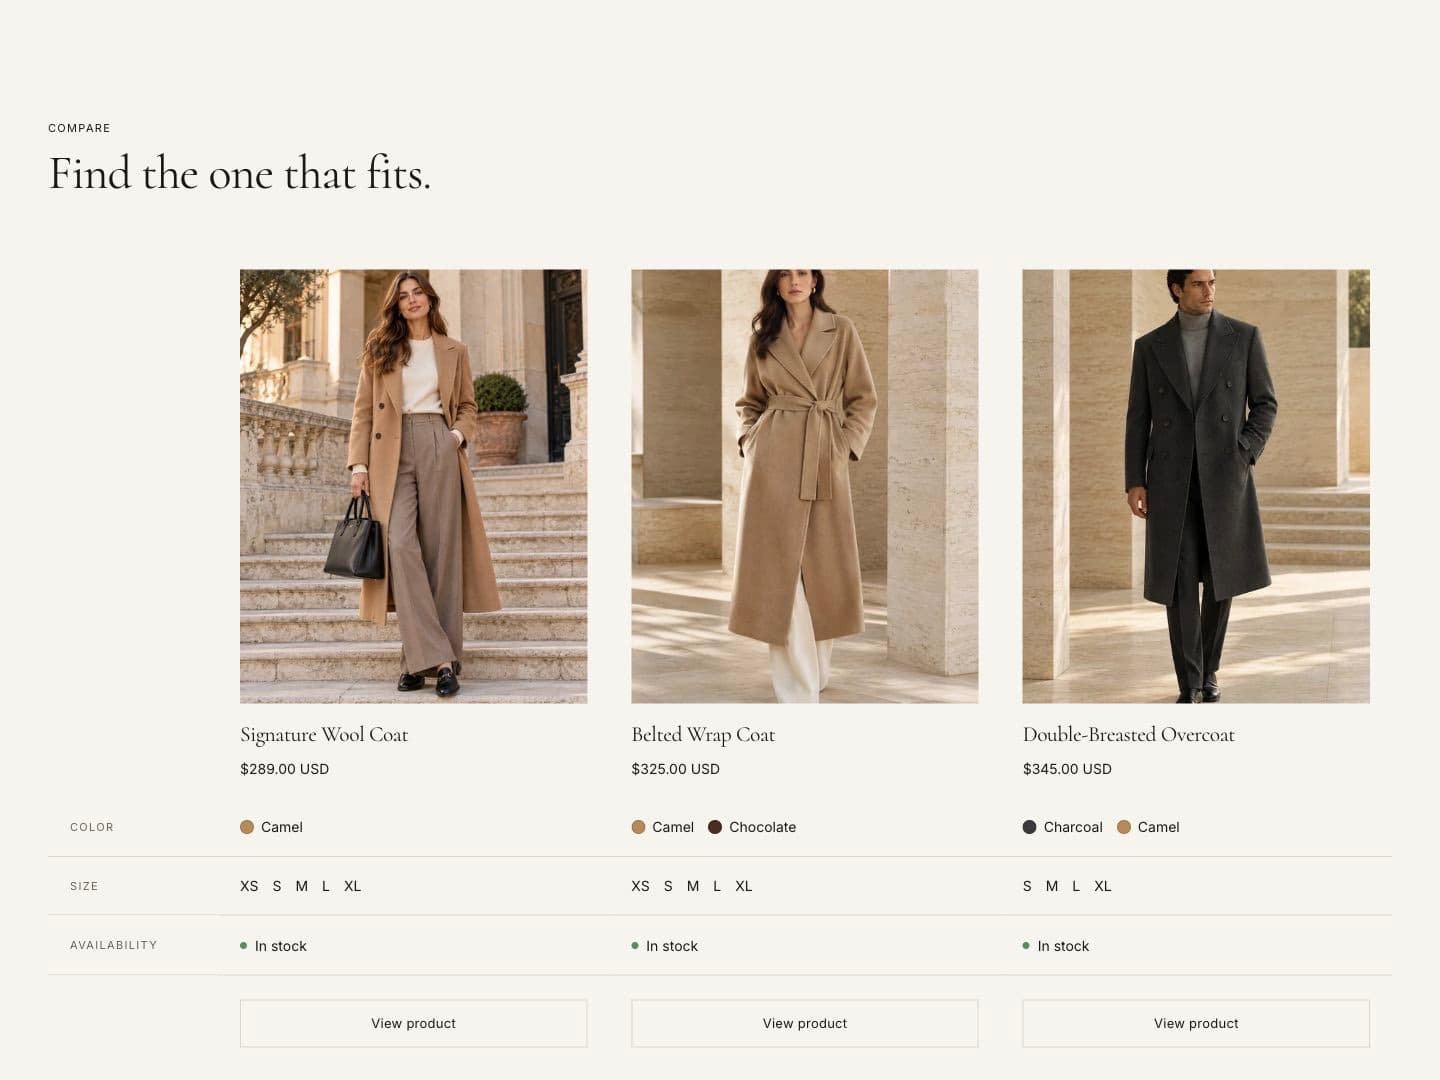The width and height of the screenshot is (1440, 1080).
Task: Click the Signature Wool Coat product photo
Action: click(413, 486)
